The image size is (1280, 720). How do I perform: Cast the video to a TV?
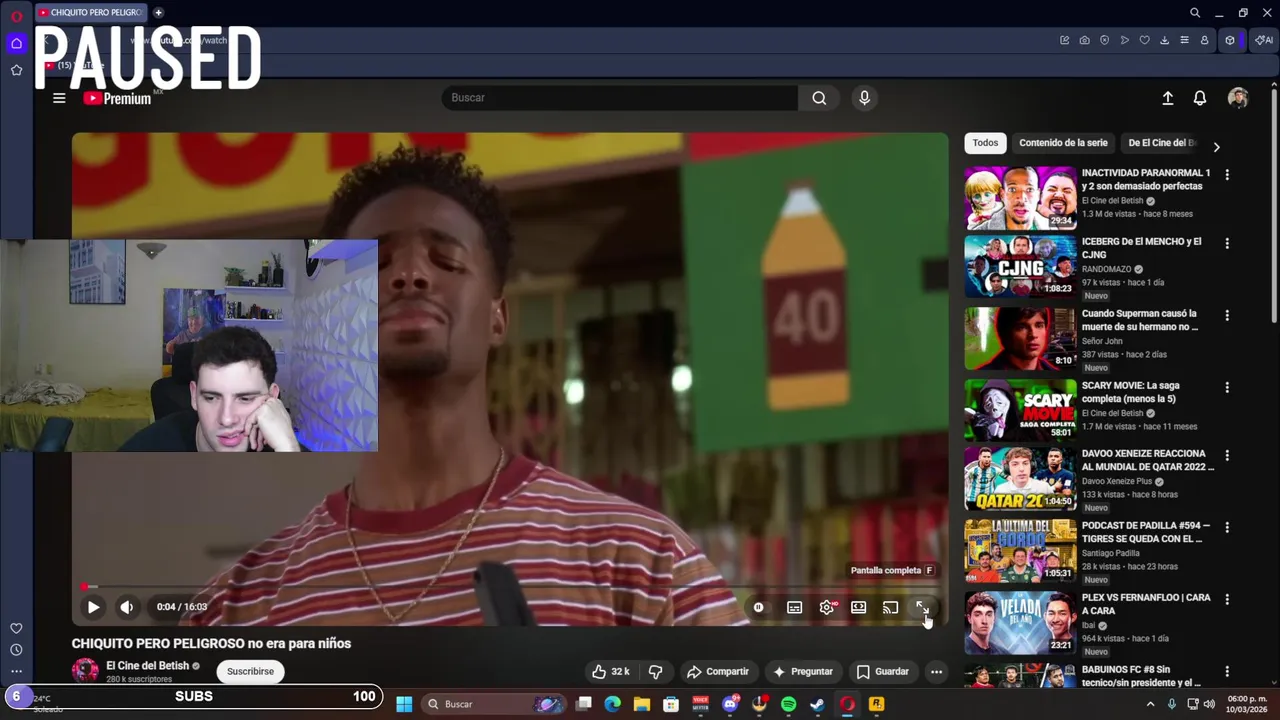[x=890, y=607]
